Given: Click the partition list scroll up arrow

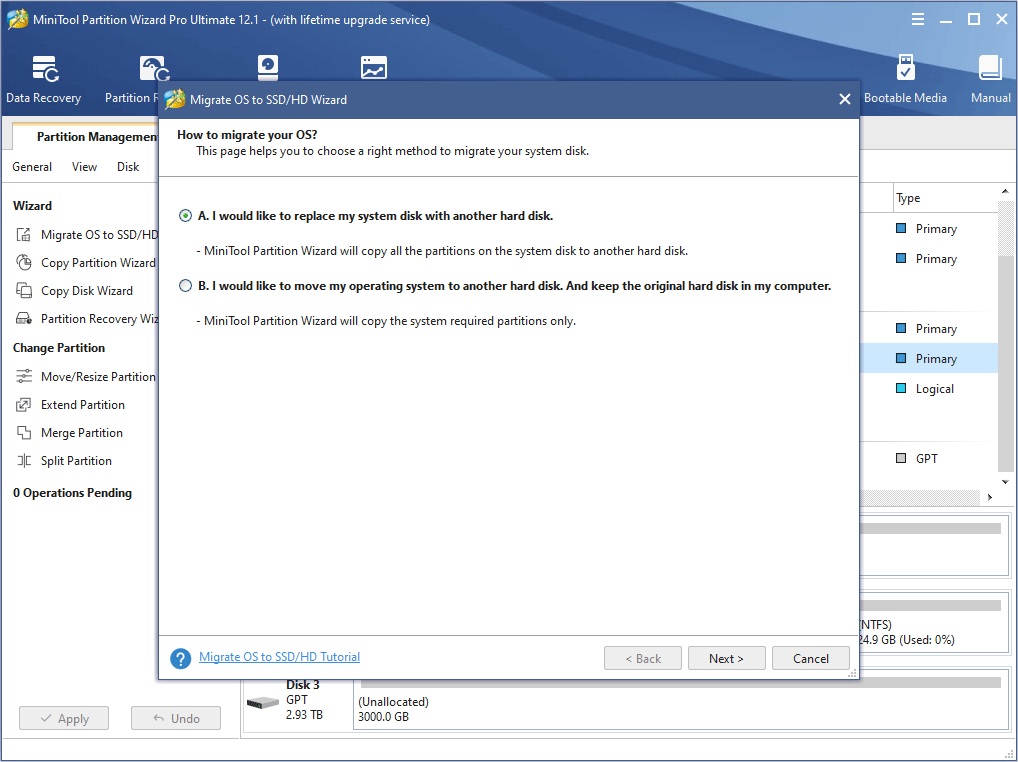Looking at the screenshot, I should tap(1005, 191).
